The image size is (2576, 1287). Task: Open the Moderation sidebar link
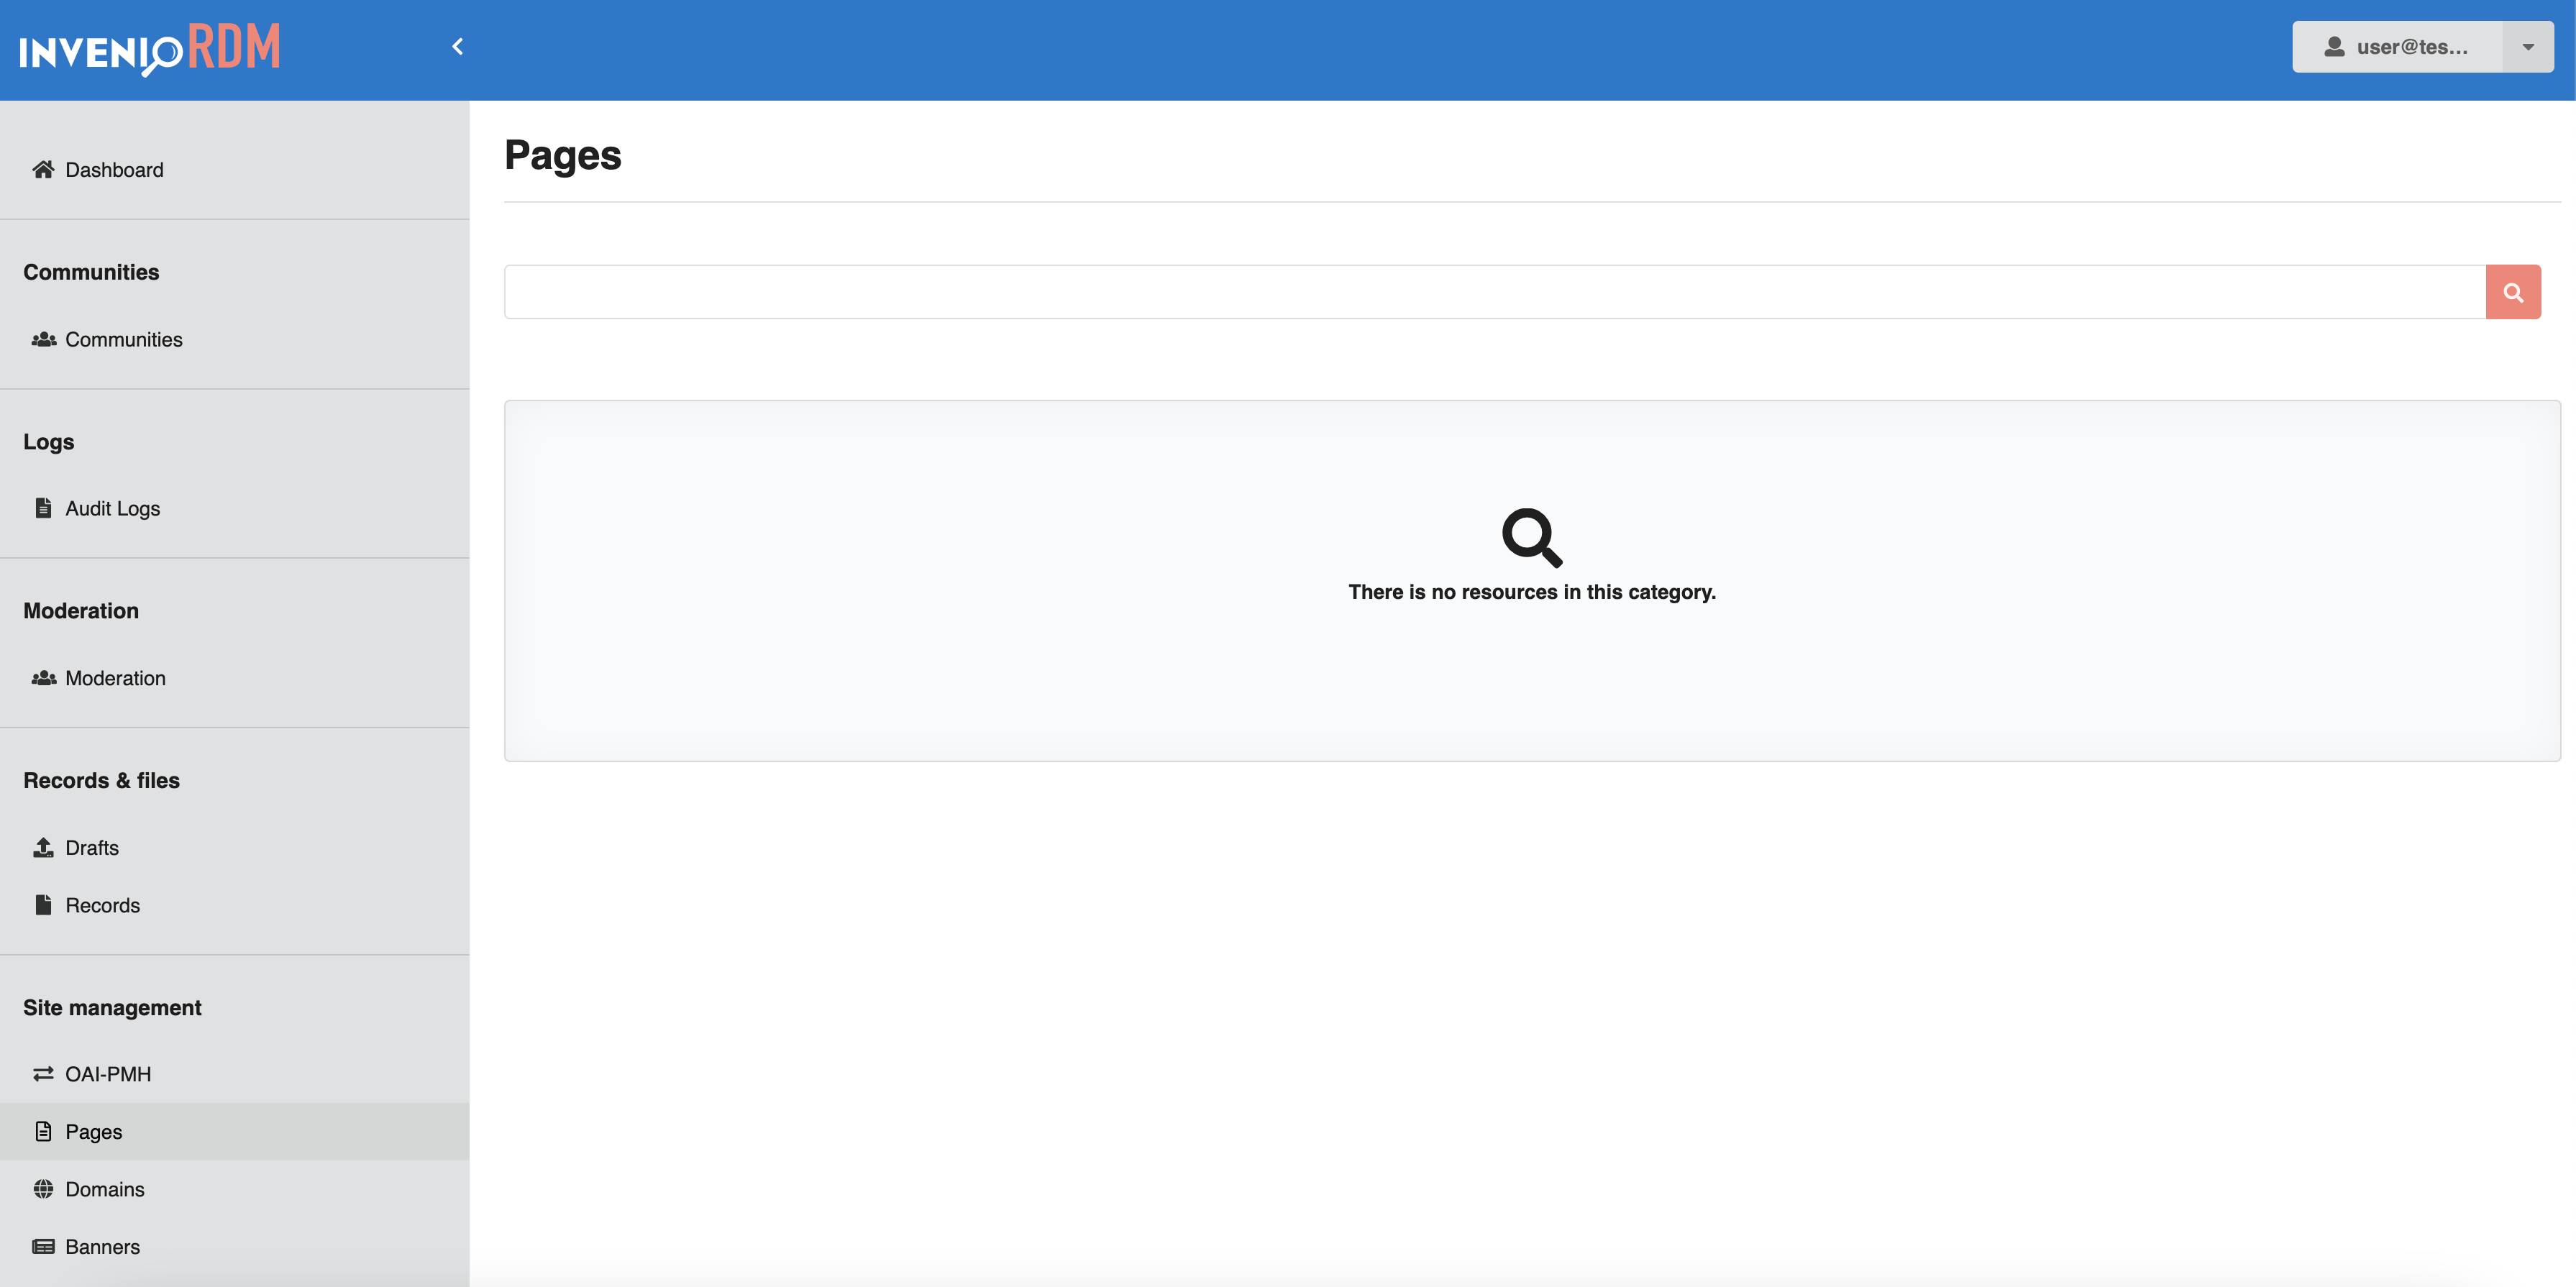234,678
